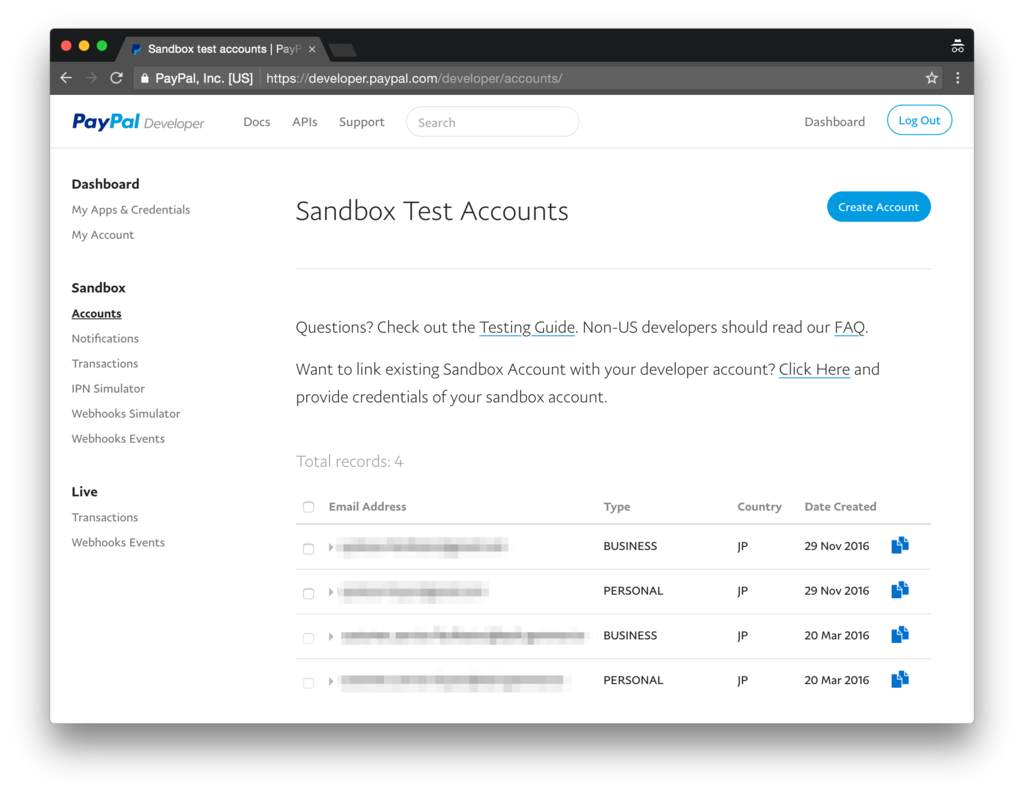Click copy icon for 29 Nov 2016 BUSINESS account
The height and width of the screenshot is (795, 1024).
pyautogui.click(x=899, y=545)
